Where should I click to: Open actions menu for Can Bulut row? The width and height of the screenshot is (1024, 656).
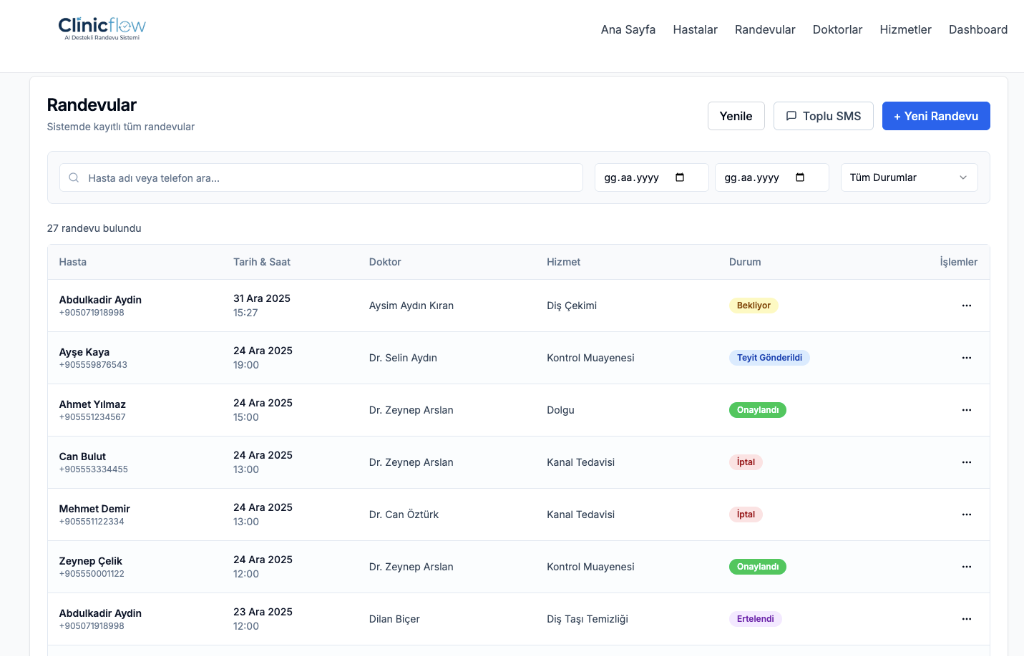(966, 462)
